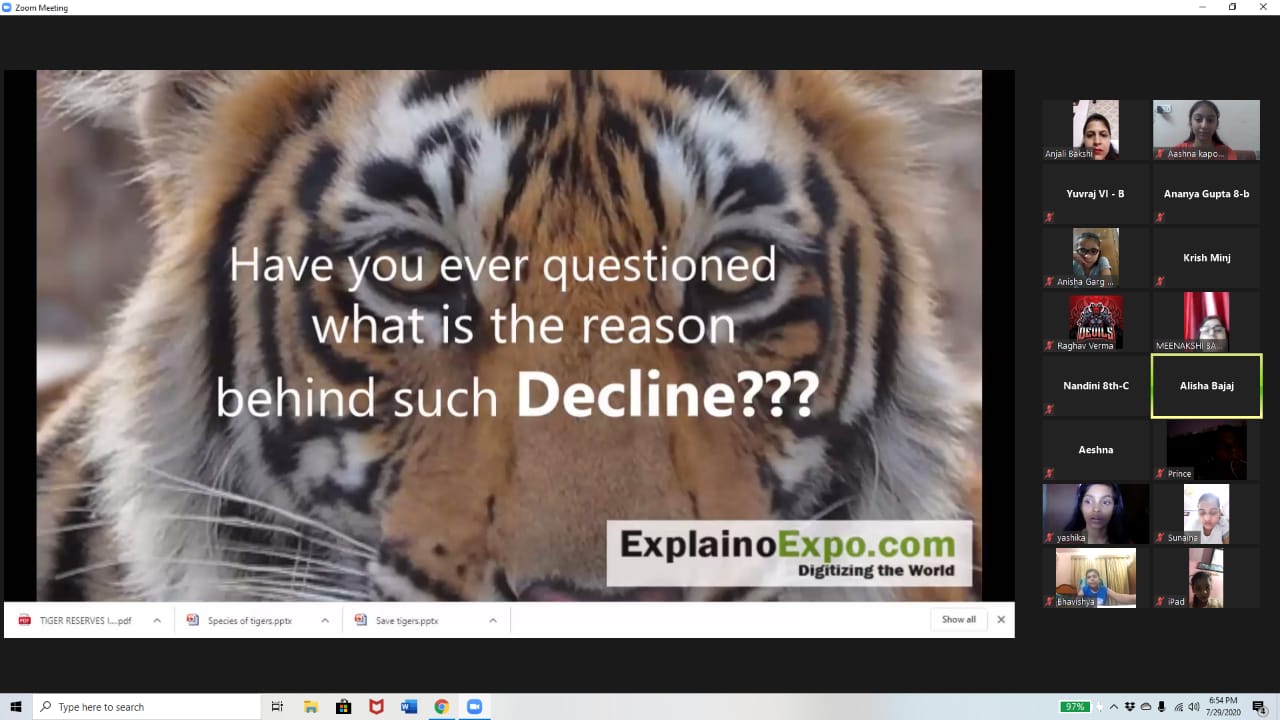This screenshot has height=720, width=1280.
Task: Expand options for TIGER RESERVES pdf download
Action: coord(157,620)
